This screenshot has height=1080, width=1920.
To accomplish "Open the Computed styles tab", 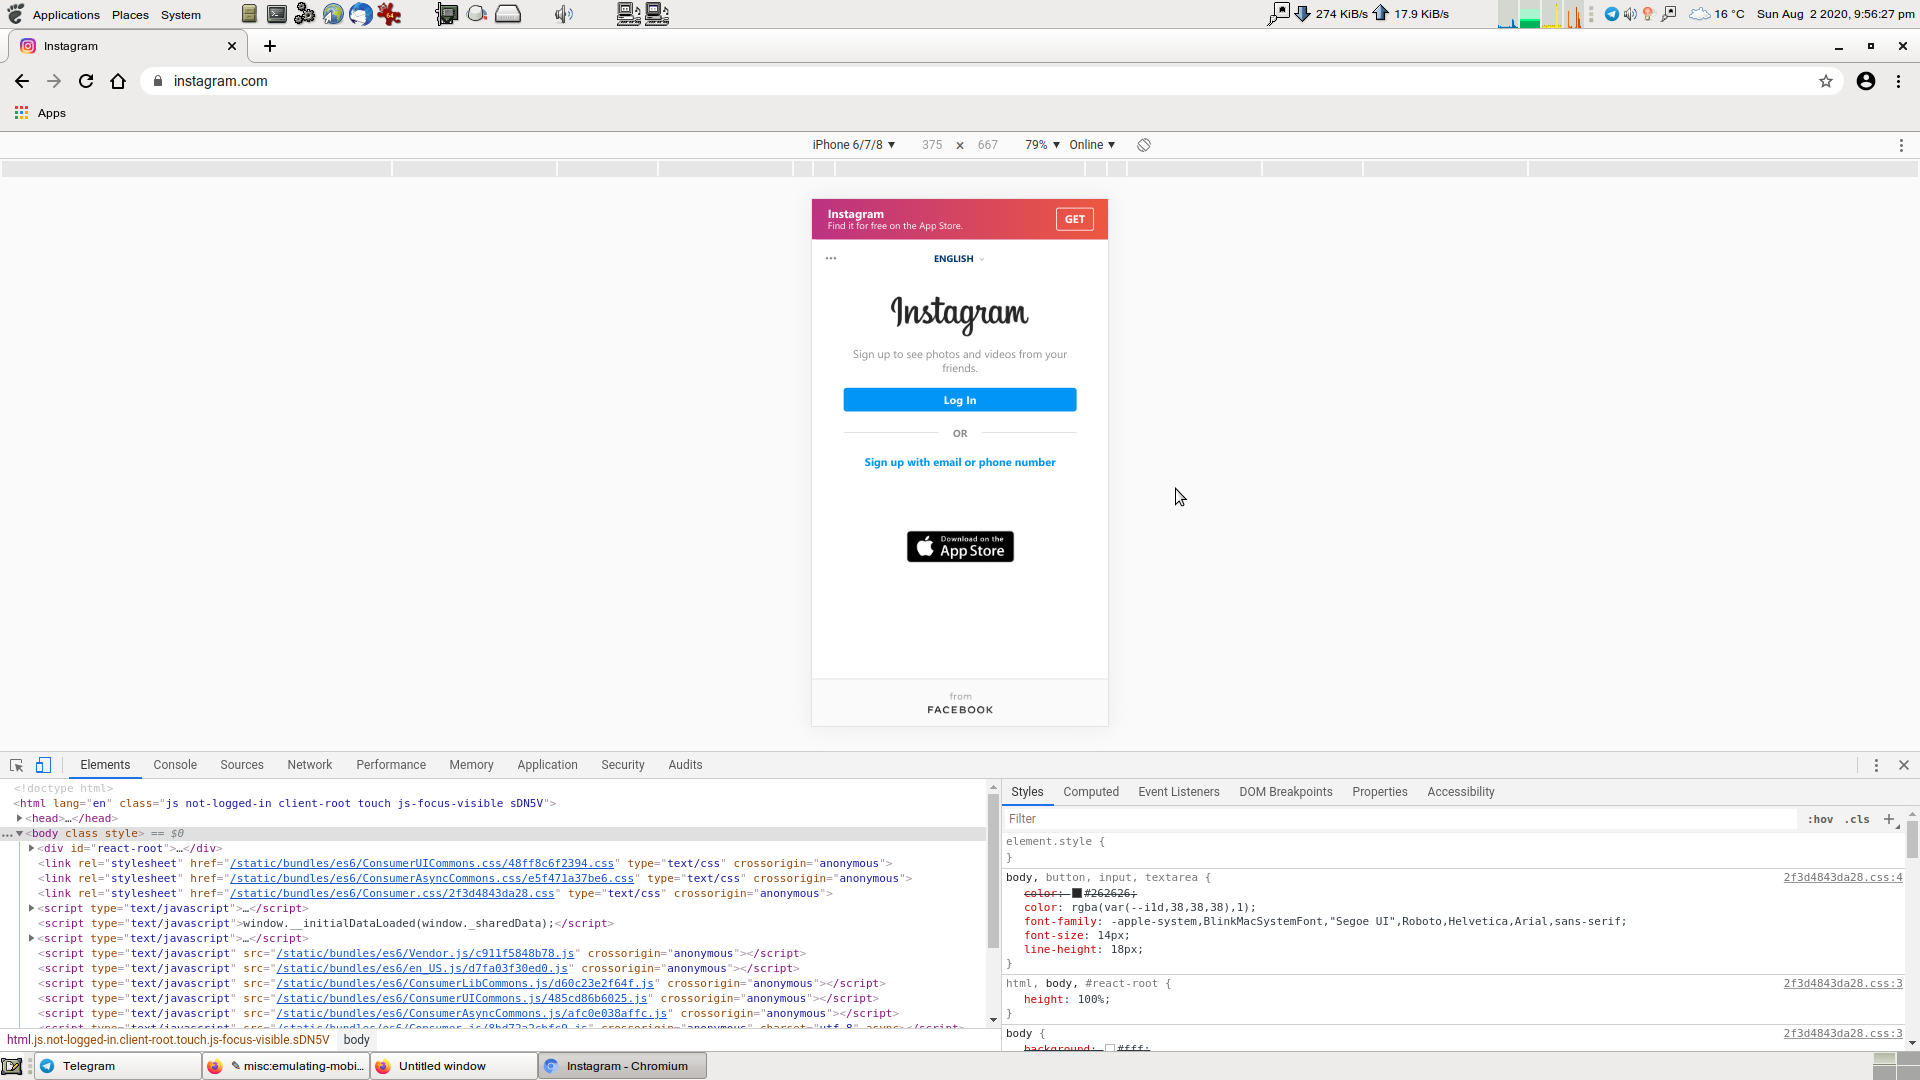I will pos(1091,792).
